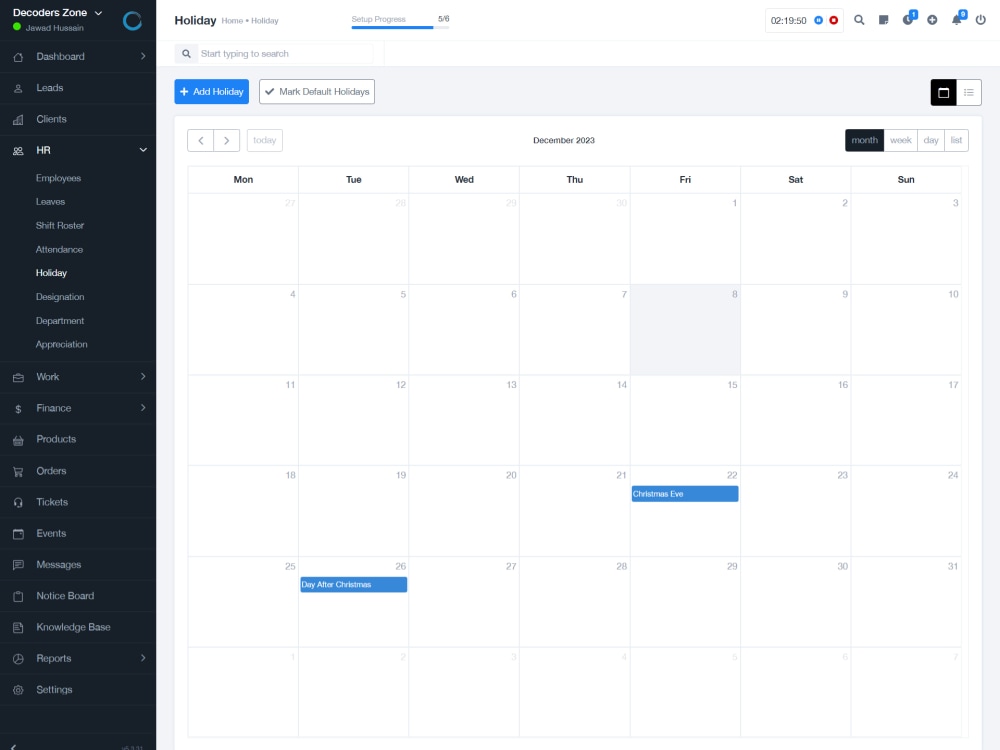Click the Knowledge Base document icon

(x=18, y=628)
